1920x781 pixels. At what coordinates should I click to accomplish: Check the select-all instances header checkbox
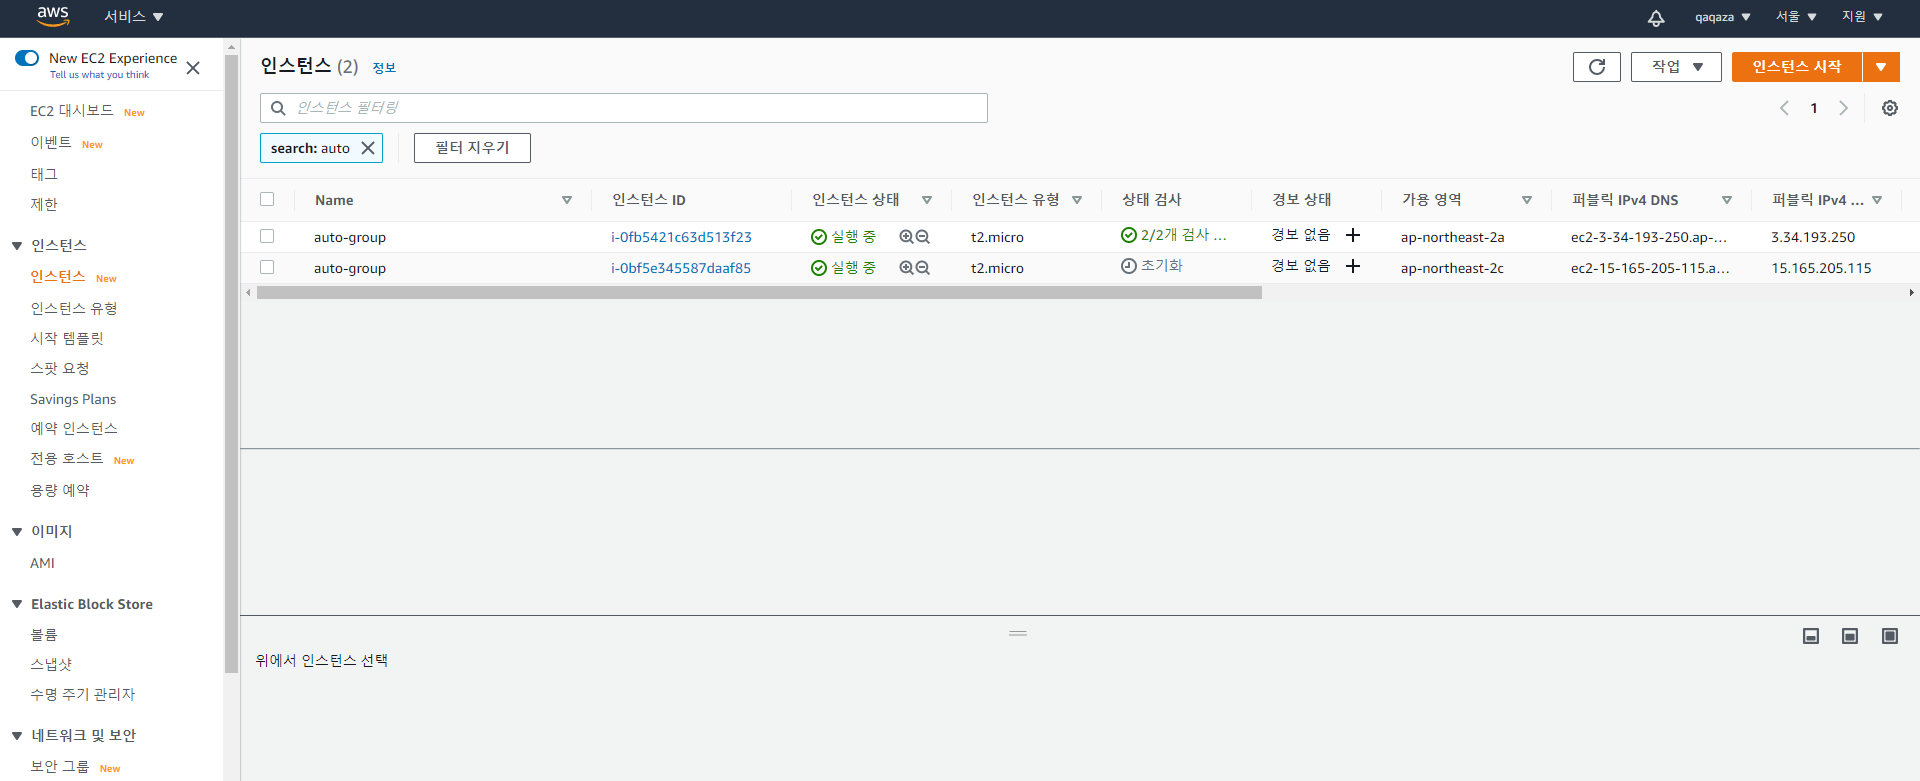(267, 199)
